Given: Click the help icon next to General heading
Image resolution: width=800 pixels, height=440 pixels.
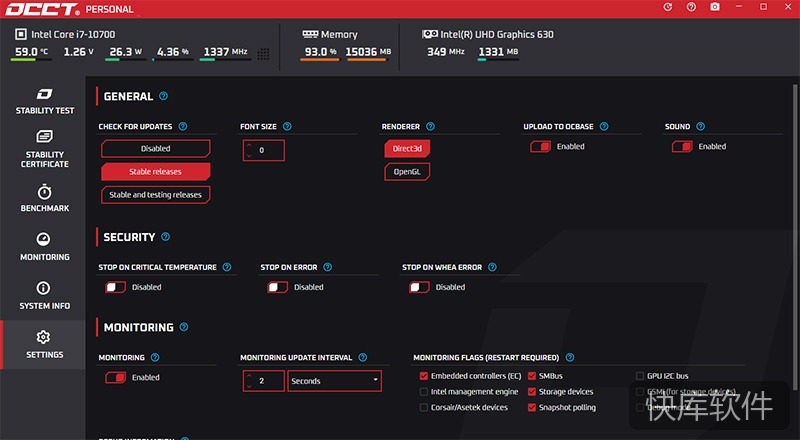Looking at the screenshot, I should [x=163, y=96].
